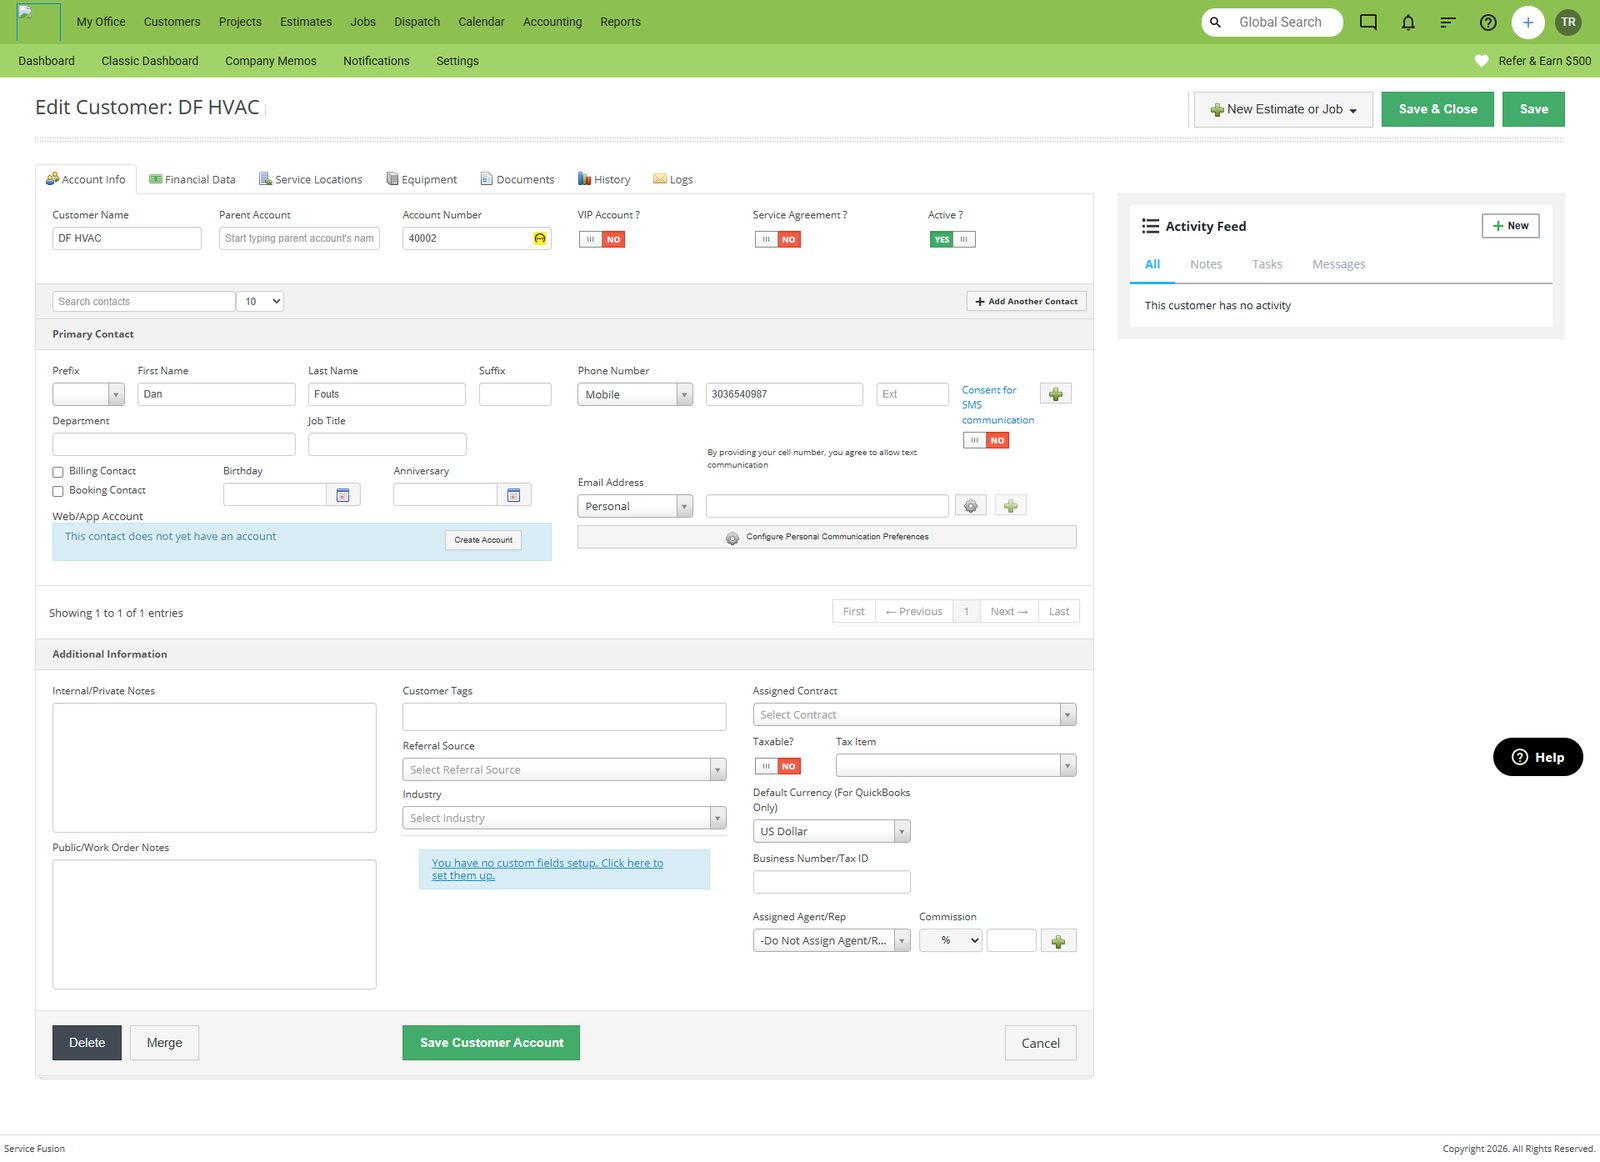1600x1162 pixels.
Task: Open the Customers menu
Action: coord(172,22)
